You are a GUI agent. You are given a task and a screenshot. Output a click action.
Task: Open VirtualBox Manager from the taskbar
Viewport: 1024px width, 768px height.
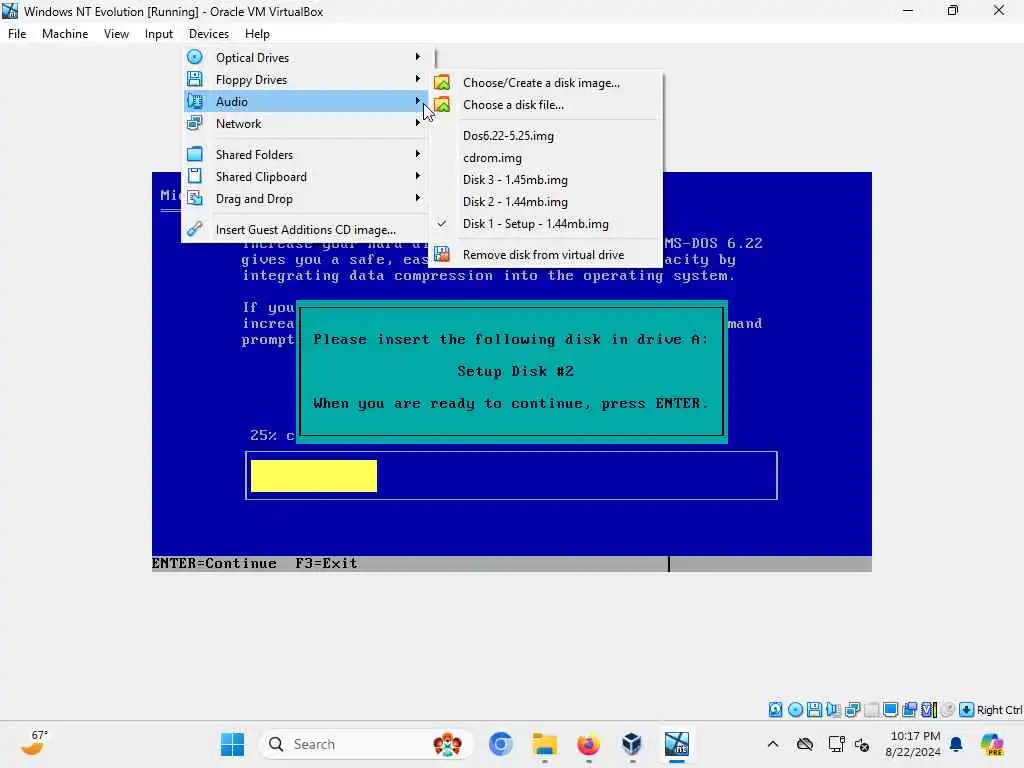pos(632,744)
